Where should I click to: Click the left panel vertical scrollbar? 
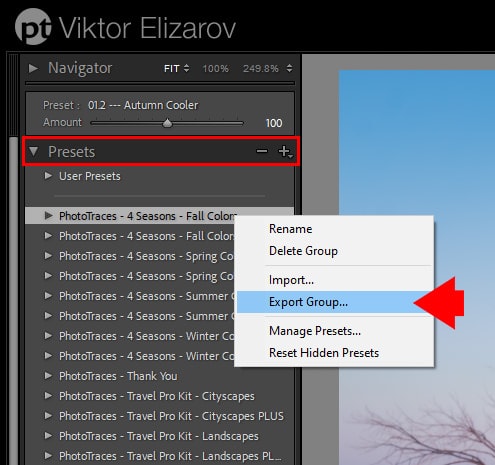[x=13, y=300]
